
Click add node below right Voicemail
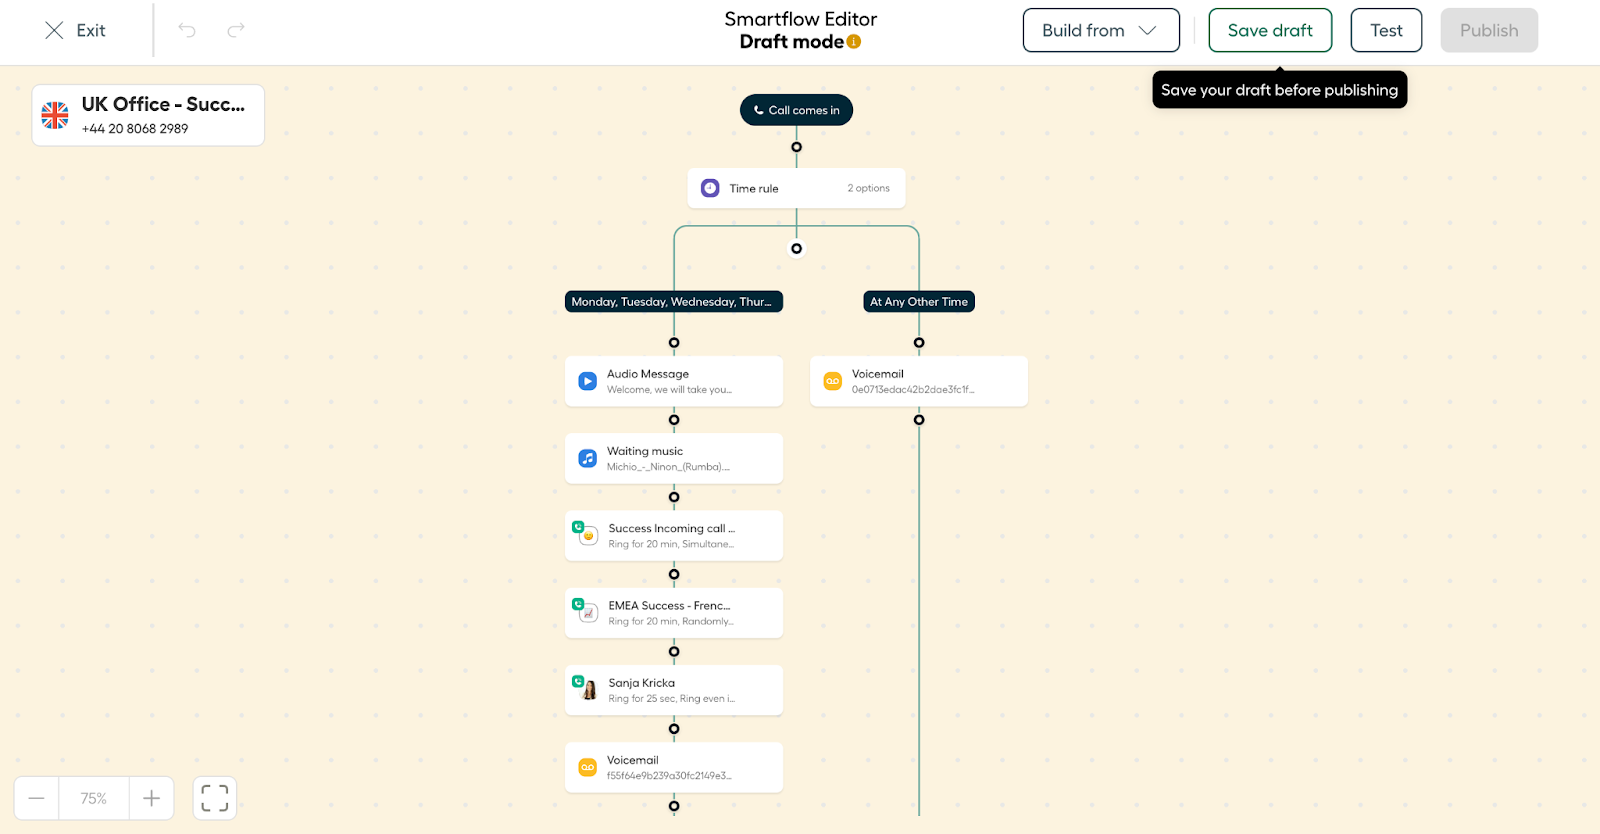tap(919, 420)
